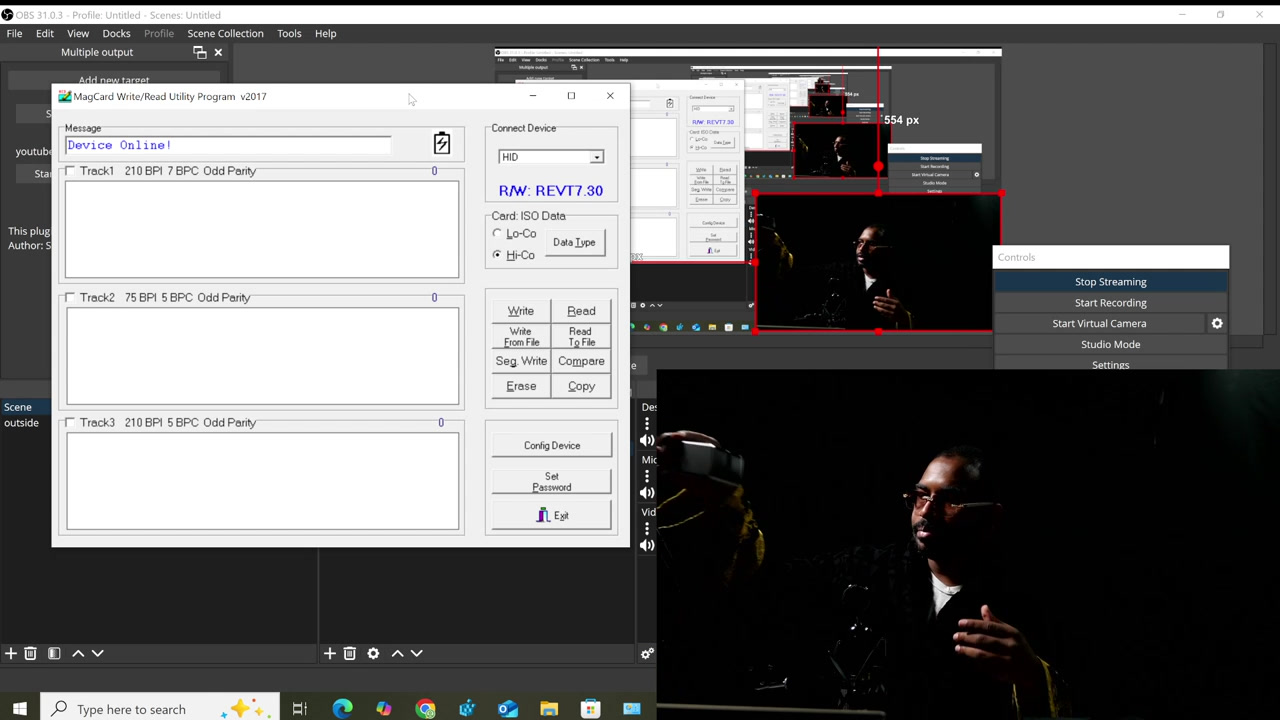Click the battery clipboard icon beside Message
Screen dimensions: 1280x720
tap(441, 144)
